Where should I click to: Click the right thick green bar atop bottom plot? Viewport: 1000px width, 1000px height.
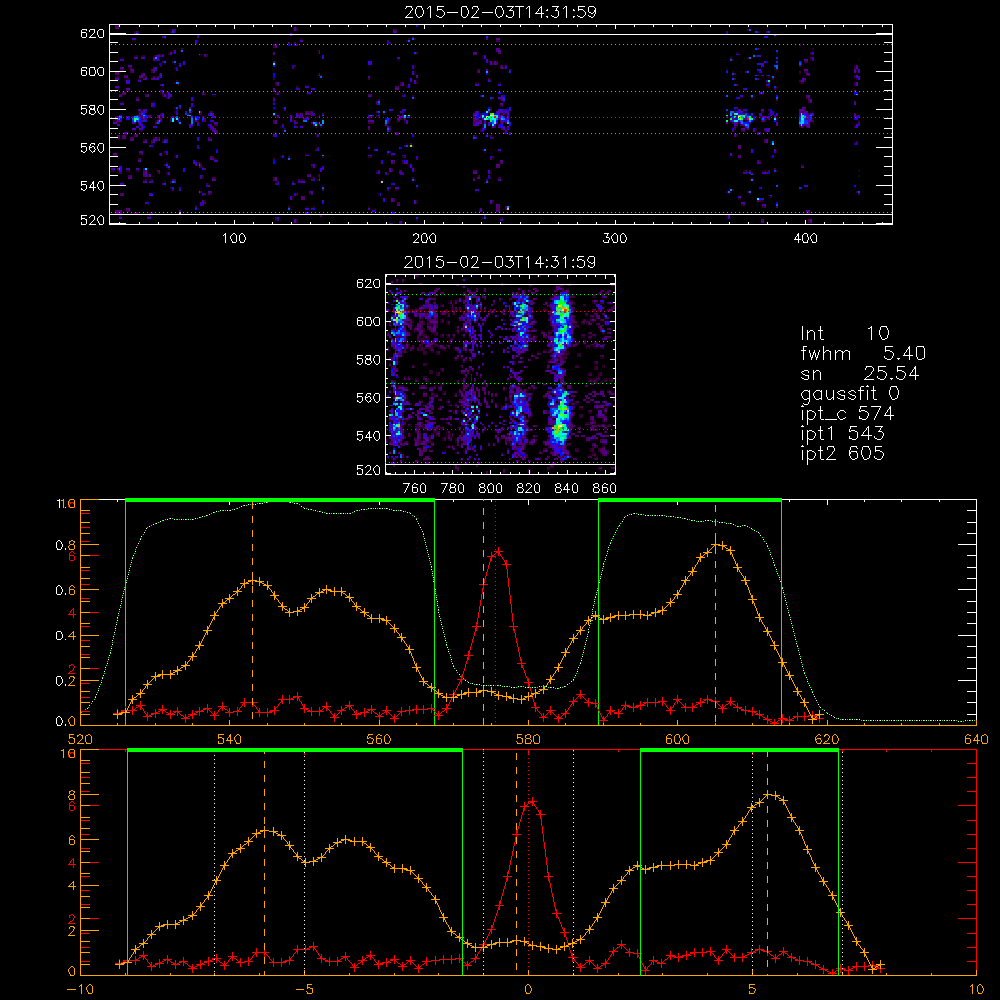739,750
